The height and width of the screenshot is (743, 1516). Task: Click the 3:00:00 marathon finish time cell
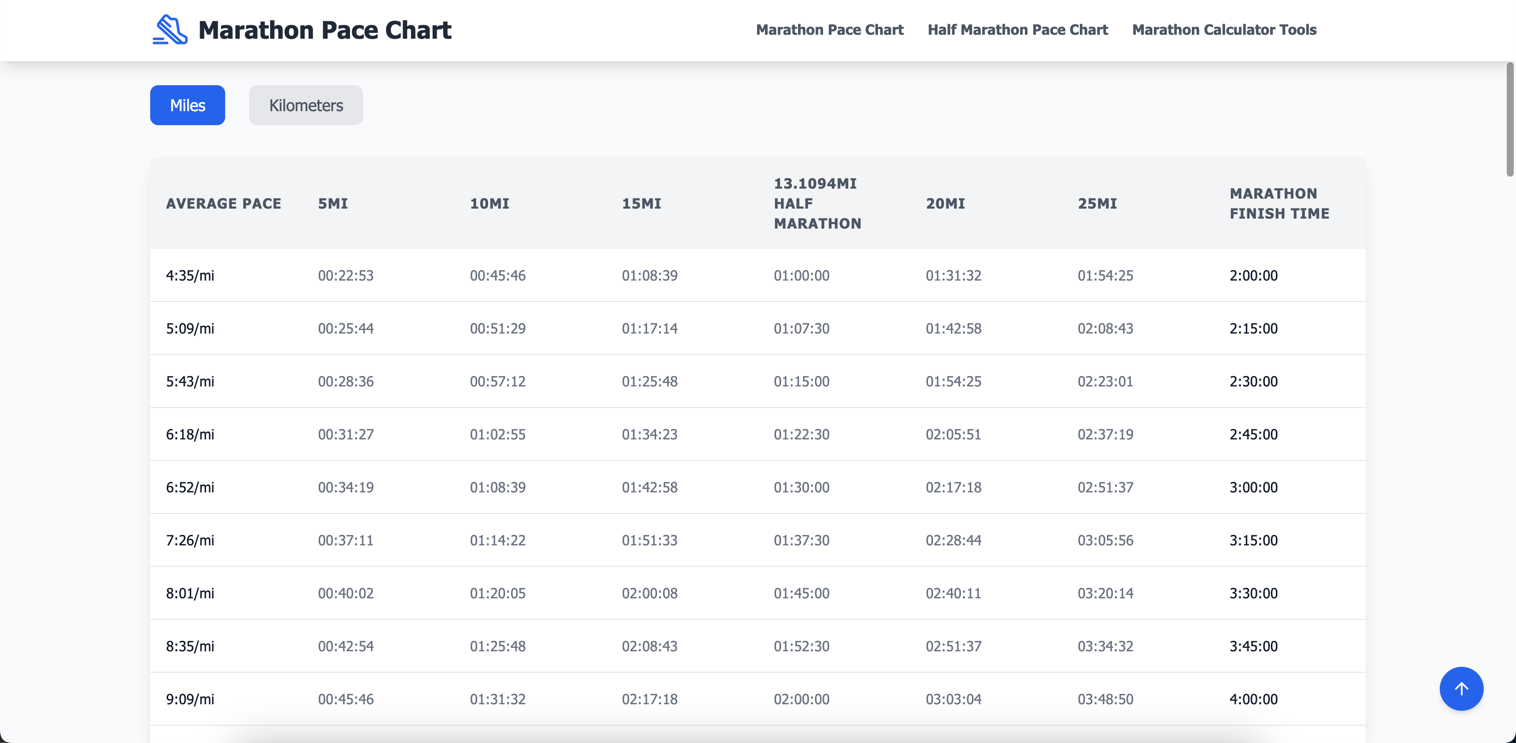(x=1254, y=487)
